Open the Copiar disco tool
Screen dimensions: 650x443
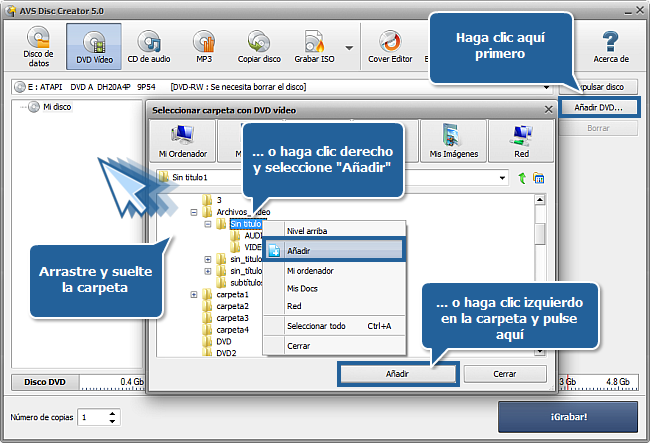tap(259, 46)
